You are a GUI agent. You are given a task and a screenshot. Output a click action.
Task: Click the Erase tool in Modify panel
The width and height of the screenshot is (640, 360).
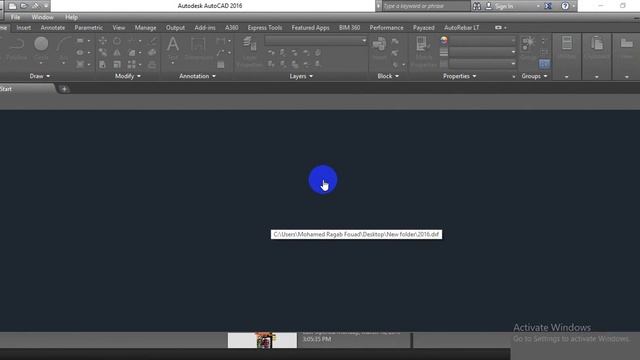(153, 41)
